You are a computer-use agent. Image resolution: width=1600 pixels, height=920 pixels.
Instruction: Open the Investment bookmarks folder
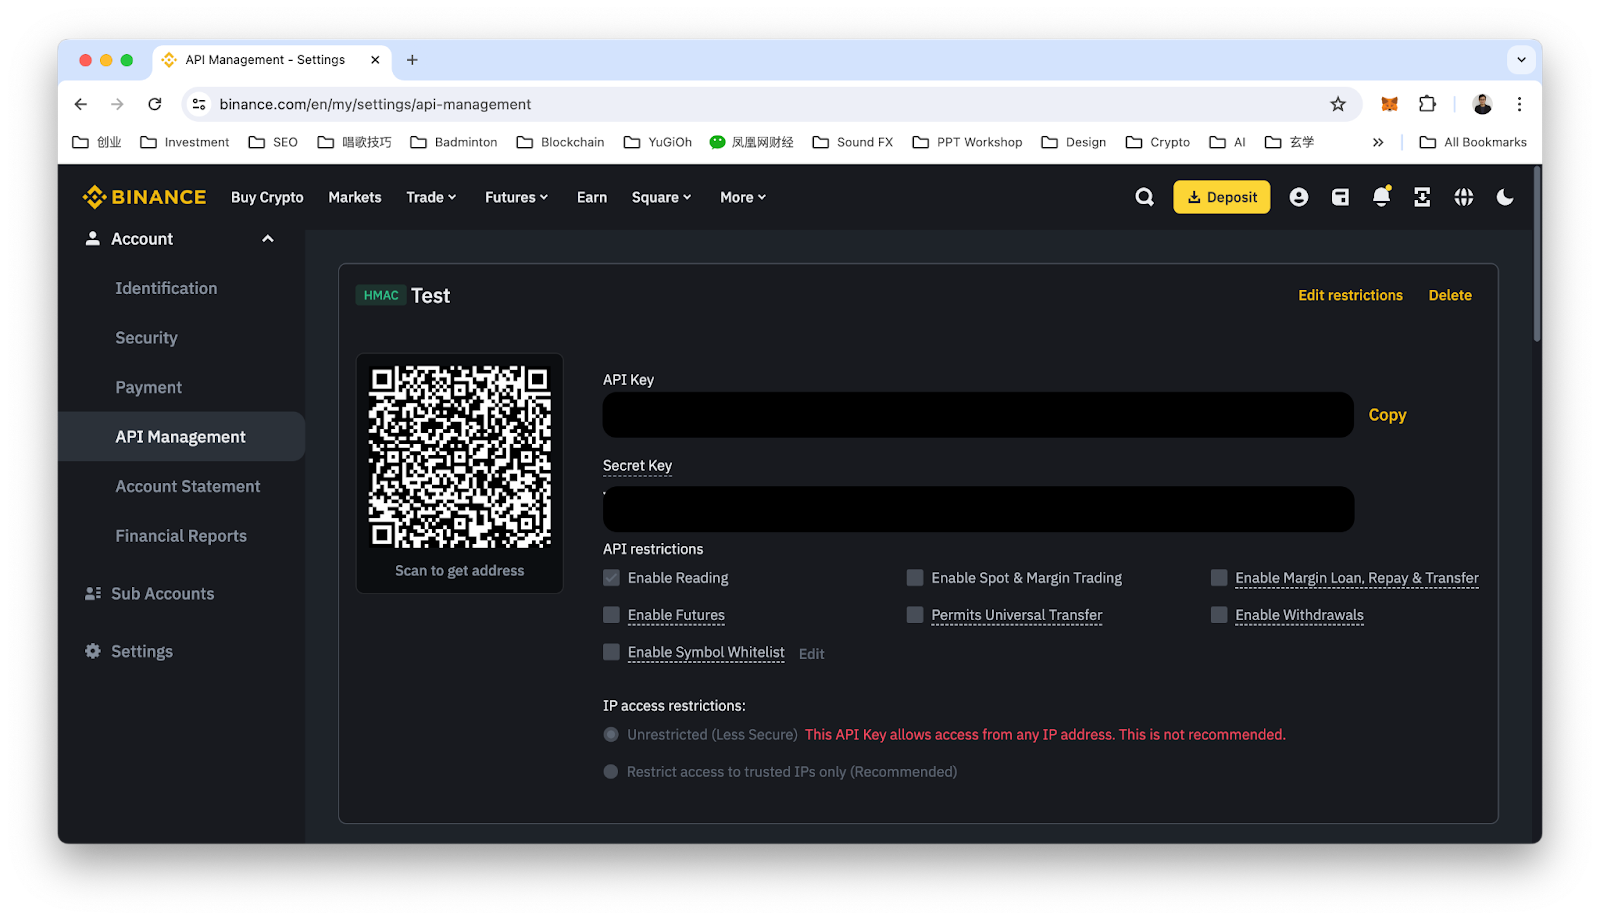click(x=185, y=142)
